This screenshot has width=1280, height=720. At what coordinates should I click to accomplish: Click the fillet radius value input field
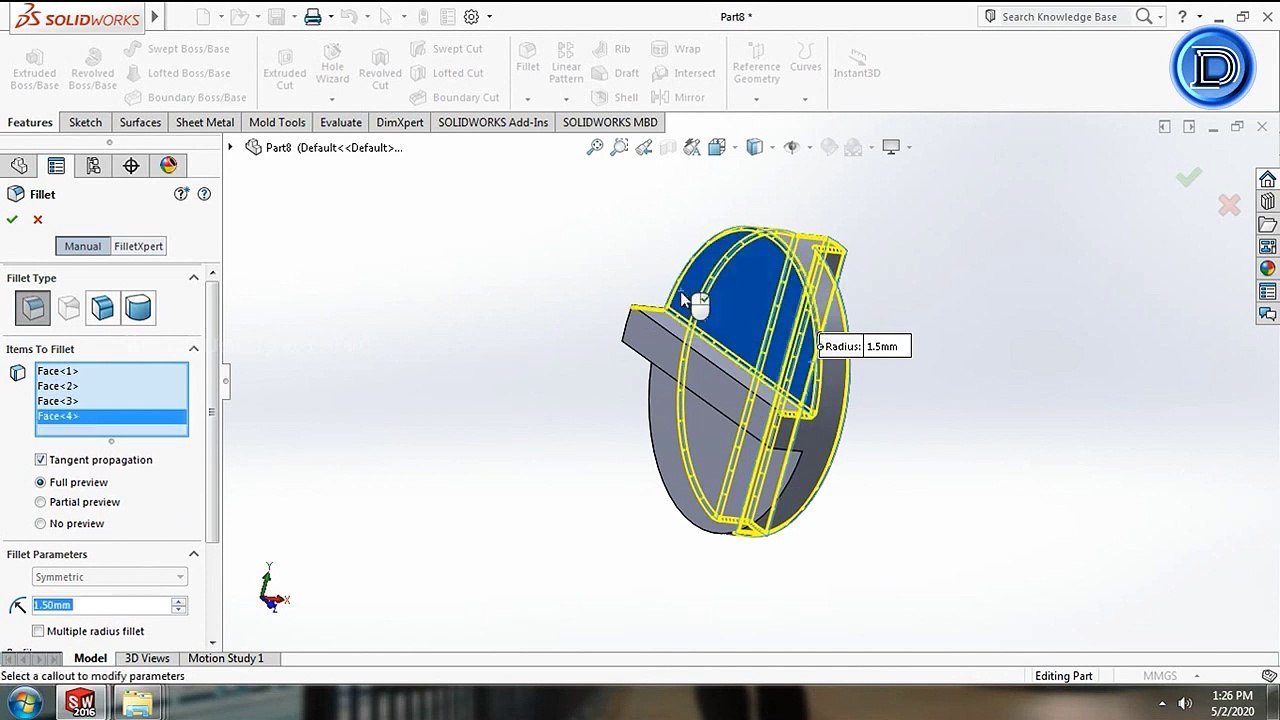coord(101,605)
